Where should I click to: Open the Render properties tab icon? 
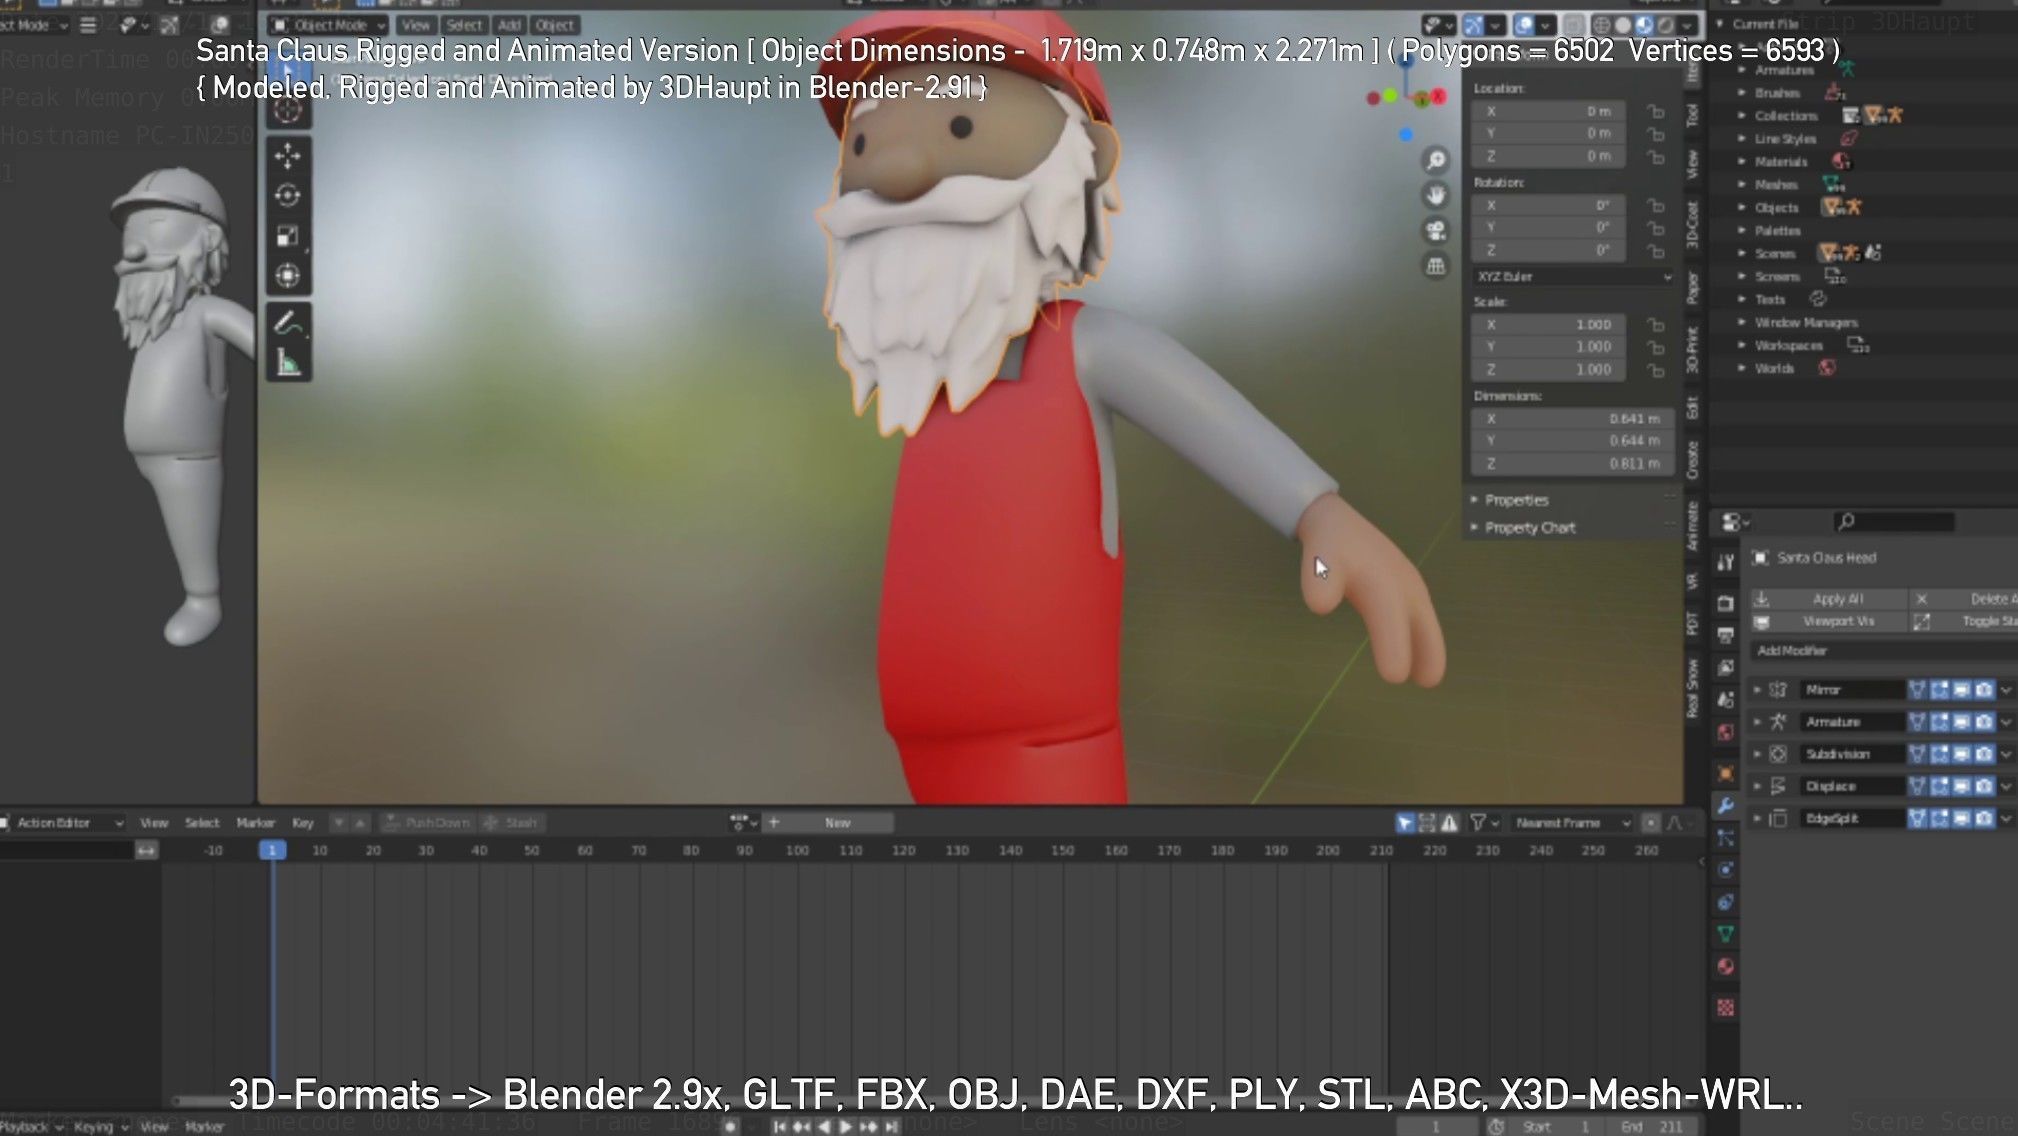click(x=1726, y=603)
